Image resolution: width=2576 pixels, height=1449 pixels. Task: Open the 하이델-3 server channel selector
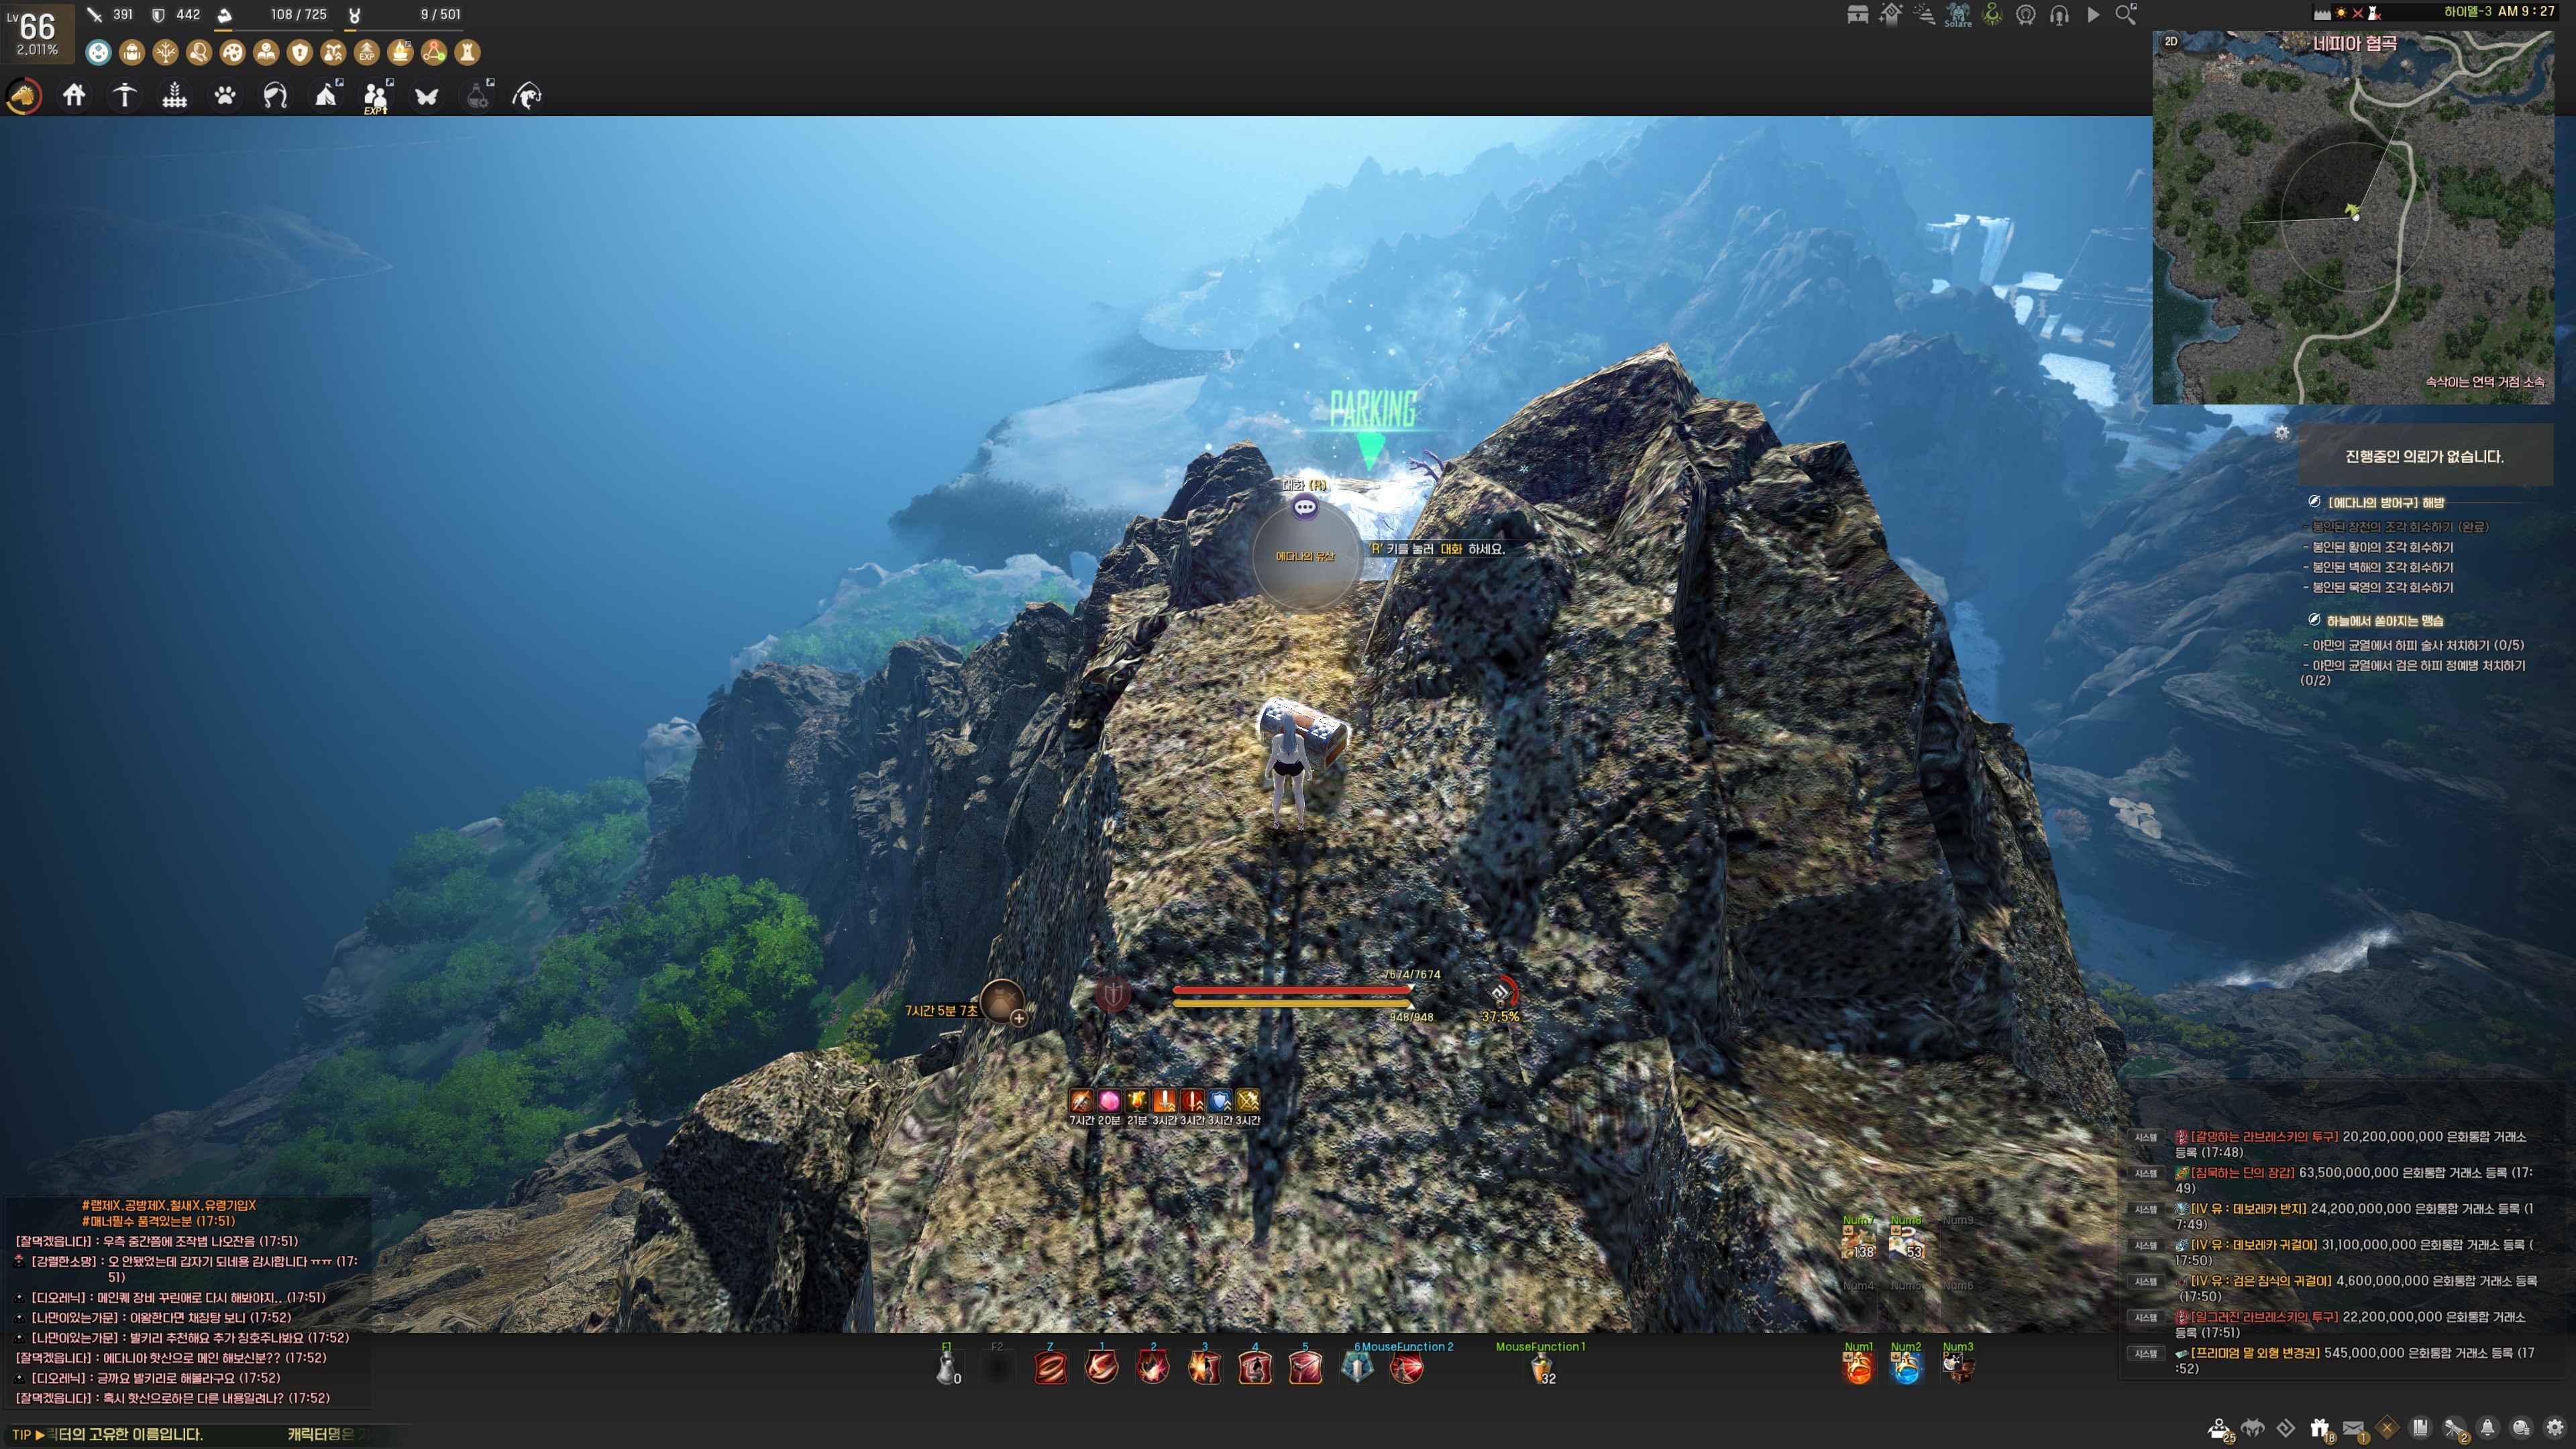coord(2467,12)
